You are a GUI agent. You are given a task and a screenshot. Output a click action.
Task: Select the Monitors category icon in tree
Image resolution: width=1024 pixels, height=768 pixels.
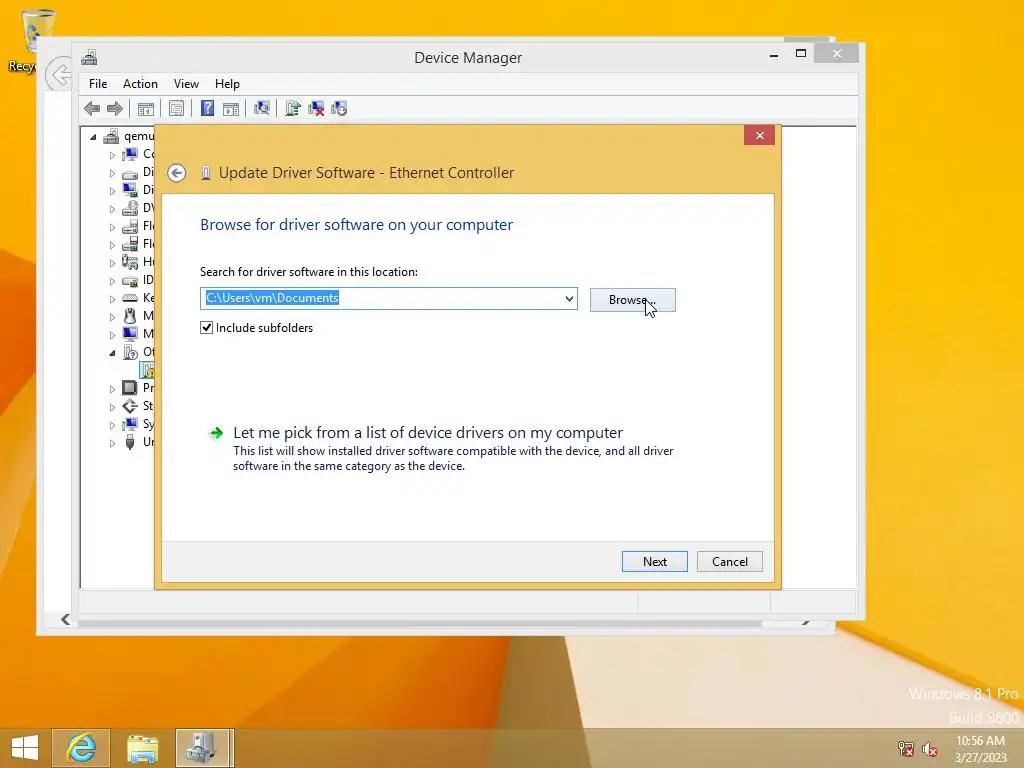(x=130, y=334)
